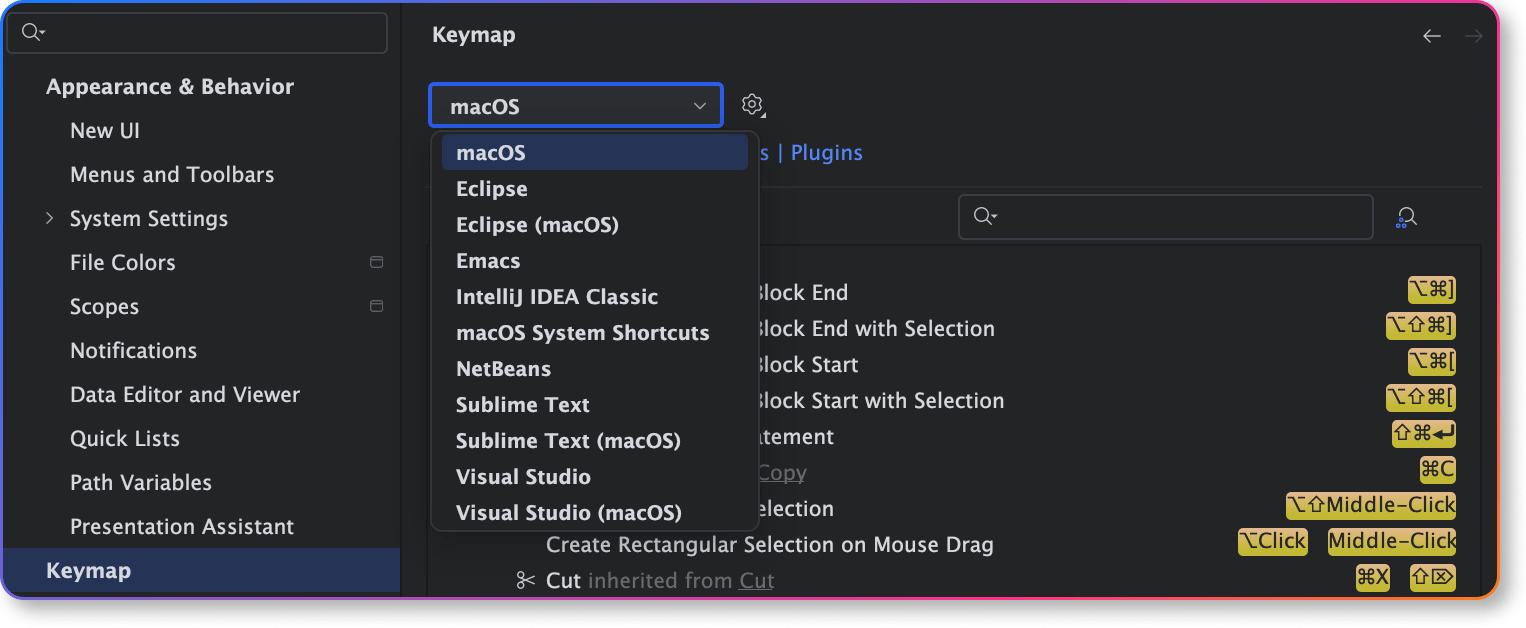Viewport: 1526px width, 628px height.
Task: Click the ⌥⇧⌘] shortcut badge
Action: click(1420, 326)
